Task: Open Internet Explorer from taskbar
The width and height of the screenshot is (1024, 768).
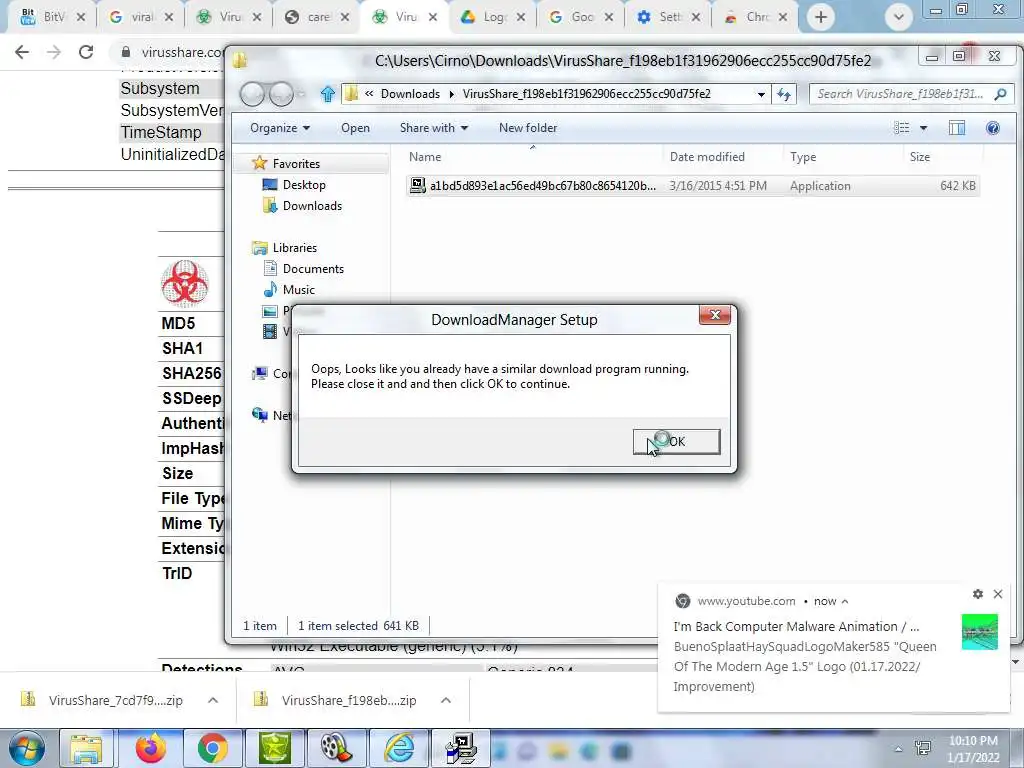Action: [398, 748]
